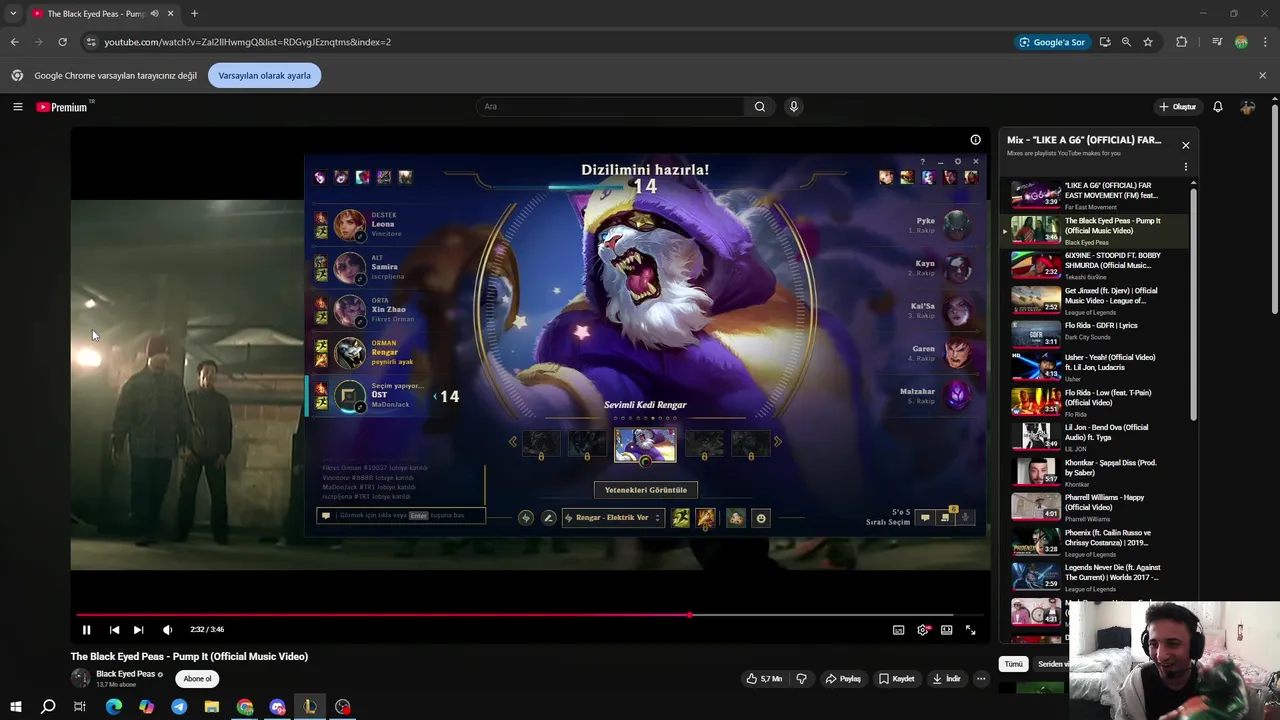Play Pharrell Williams Happy video

tap(1095, 507)
